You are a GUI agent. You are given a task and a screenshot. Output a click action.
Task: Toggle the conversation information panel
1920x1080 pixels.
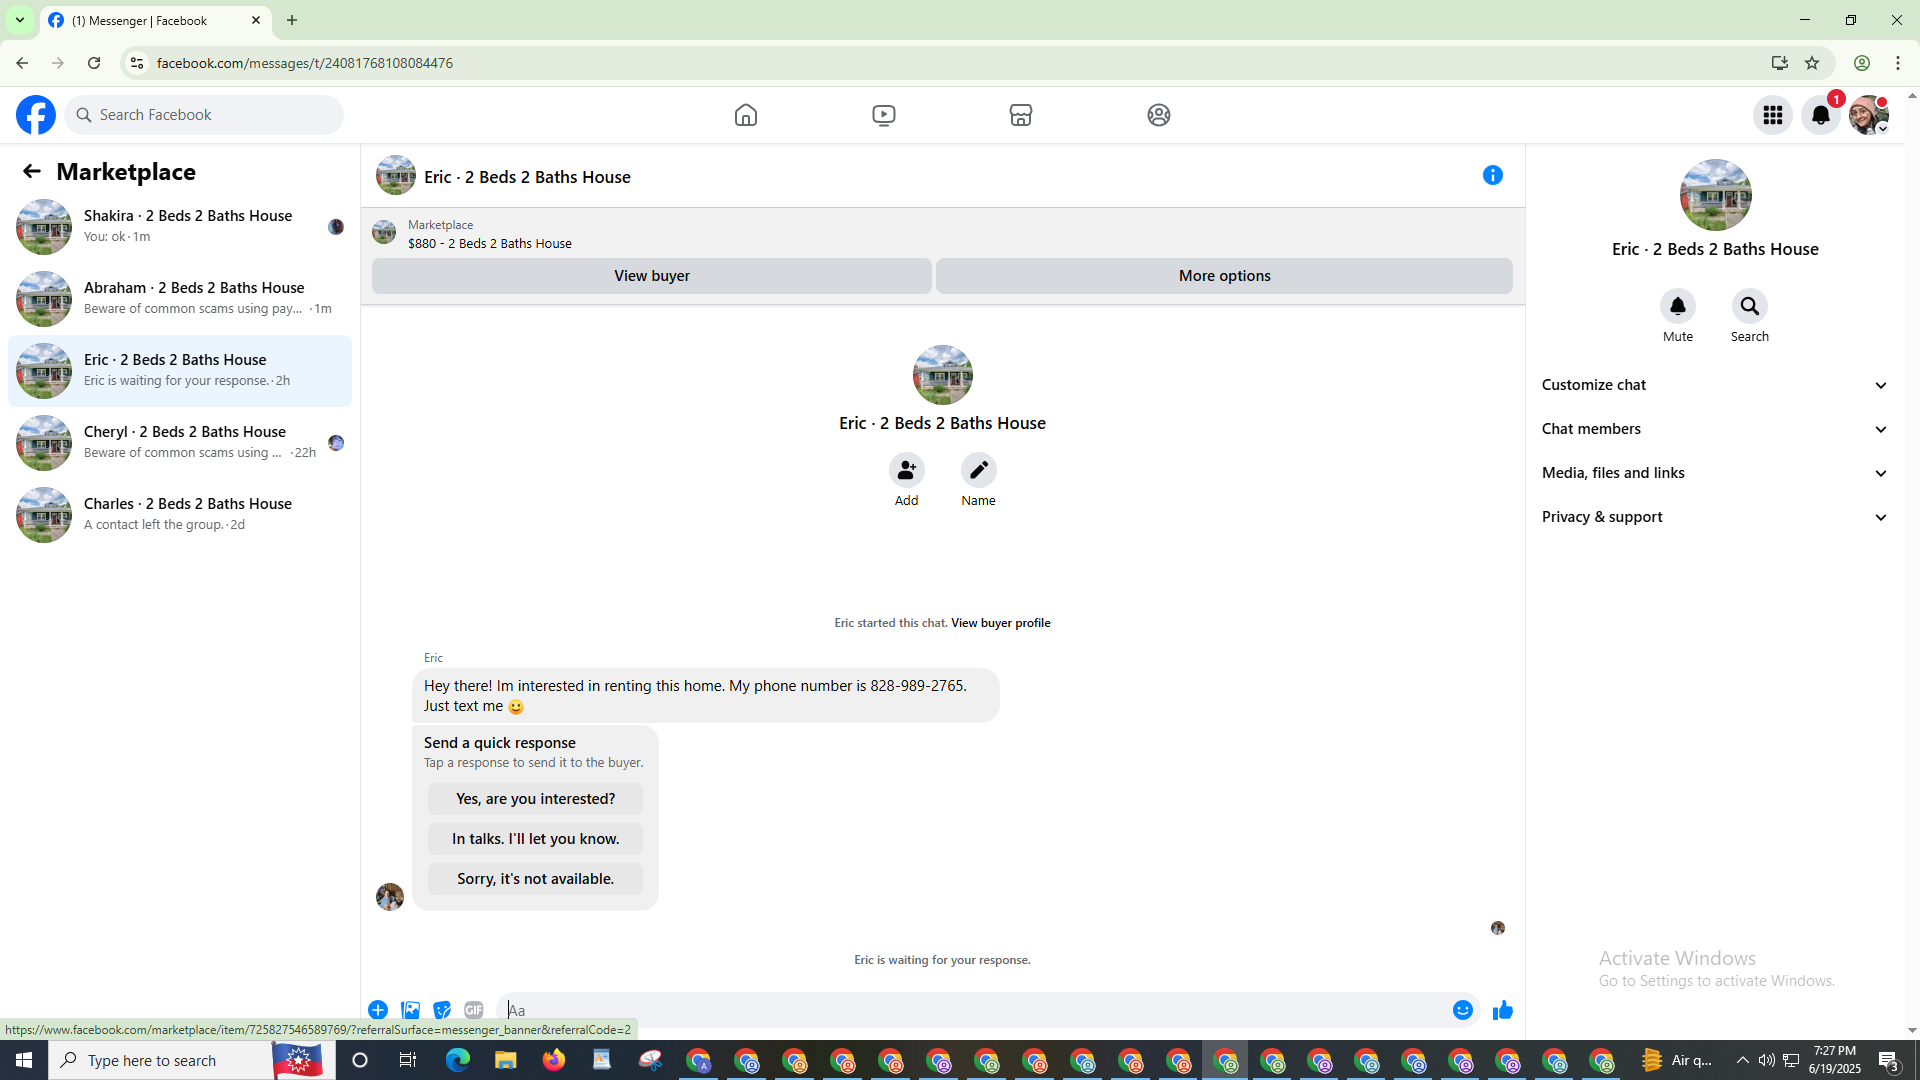click(x=1493, y=176)
